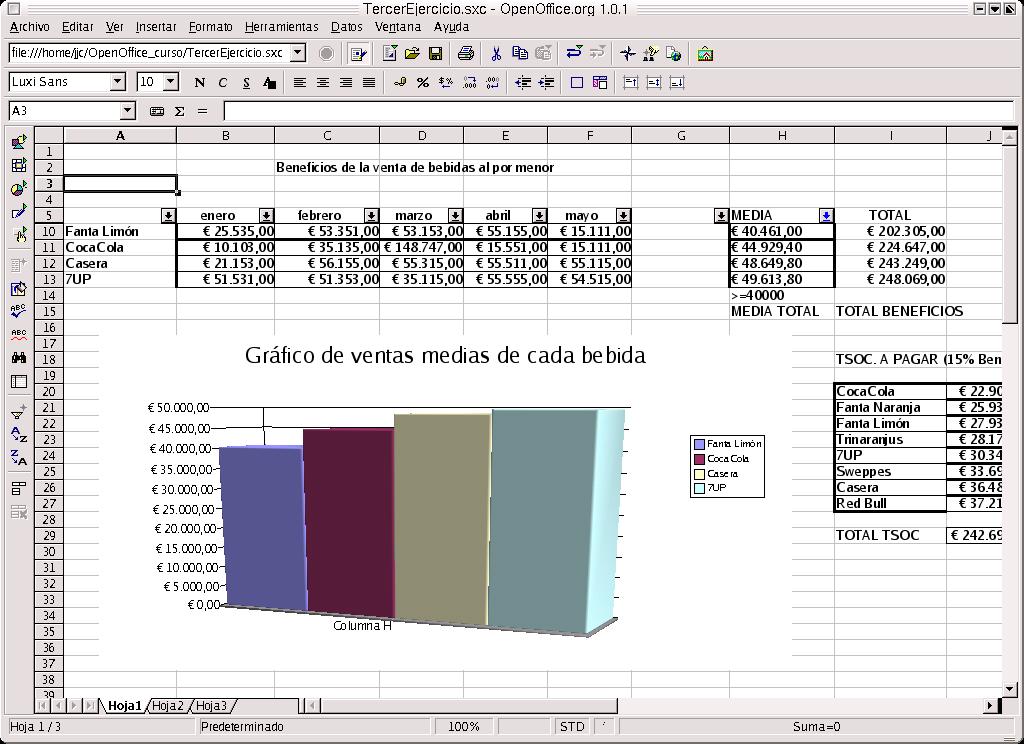1024x744 pixels.
Task: Click the Casera legend color swatch
Action: 700,474
